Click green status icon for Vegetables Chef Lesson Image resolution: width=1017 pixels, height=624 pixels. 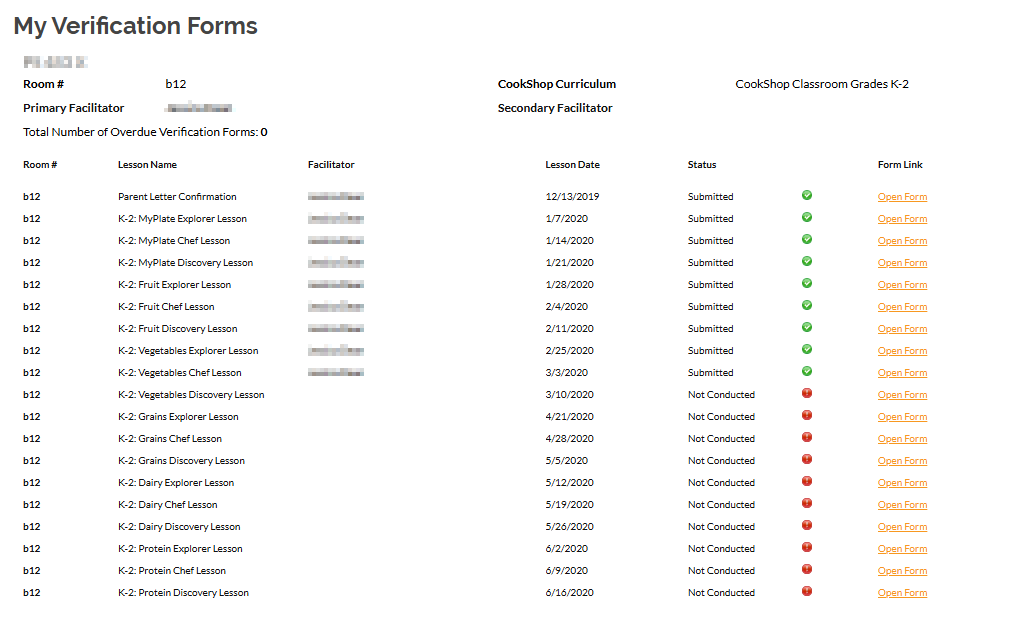point(807,372)
